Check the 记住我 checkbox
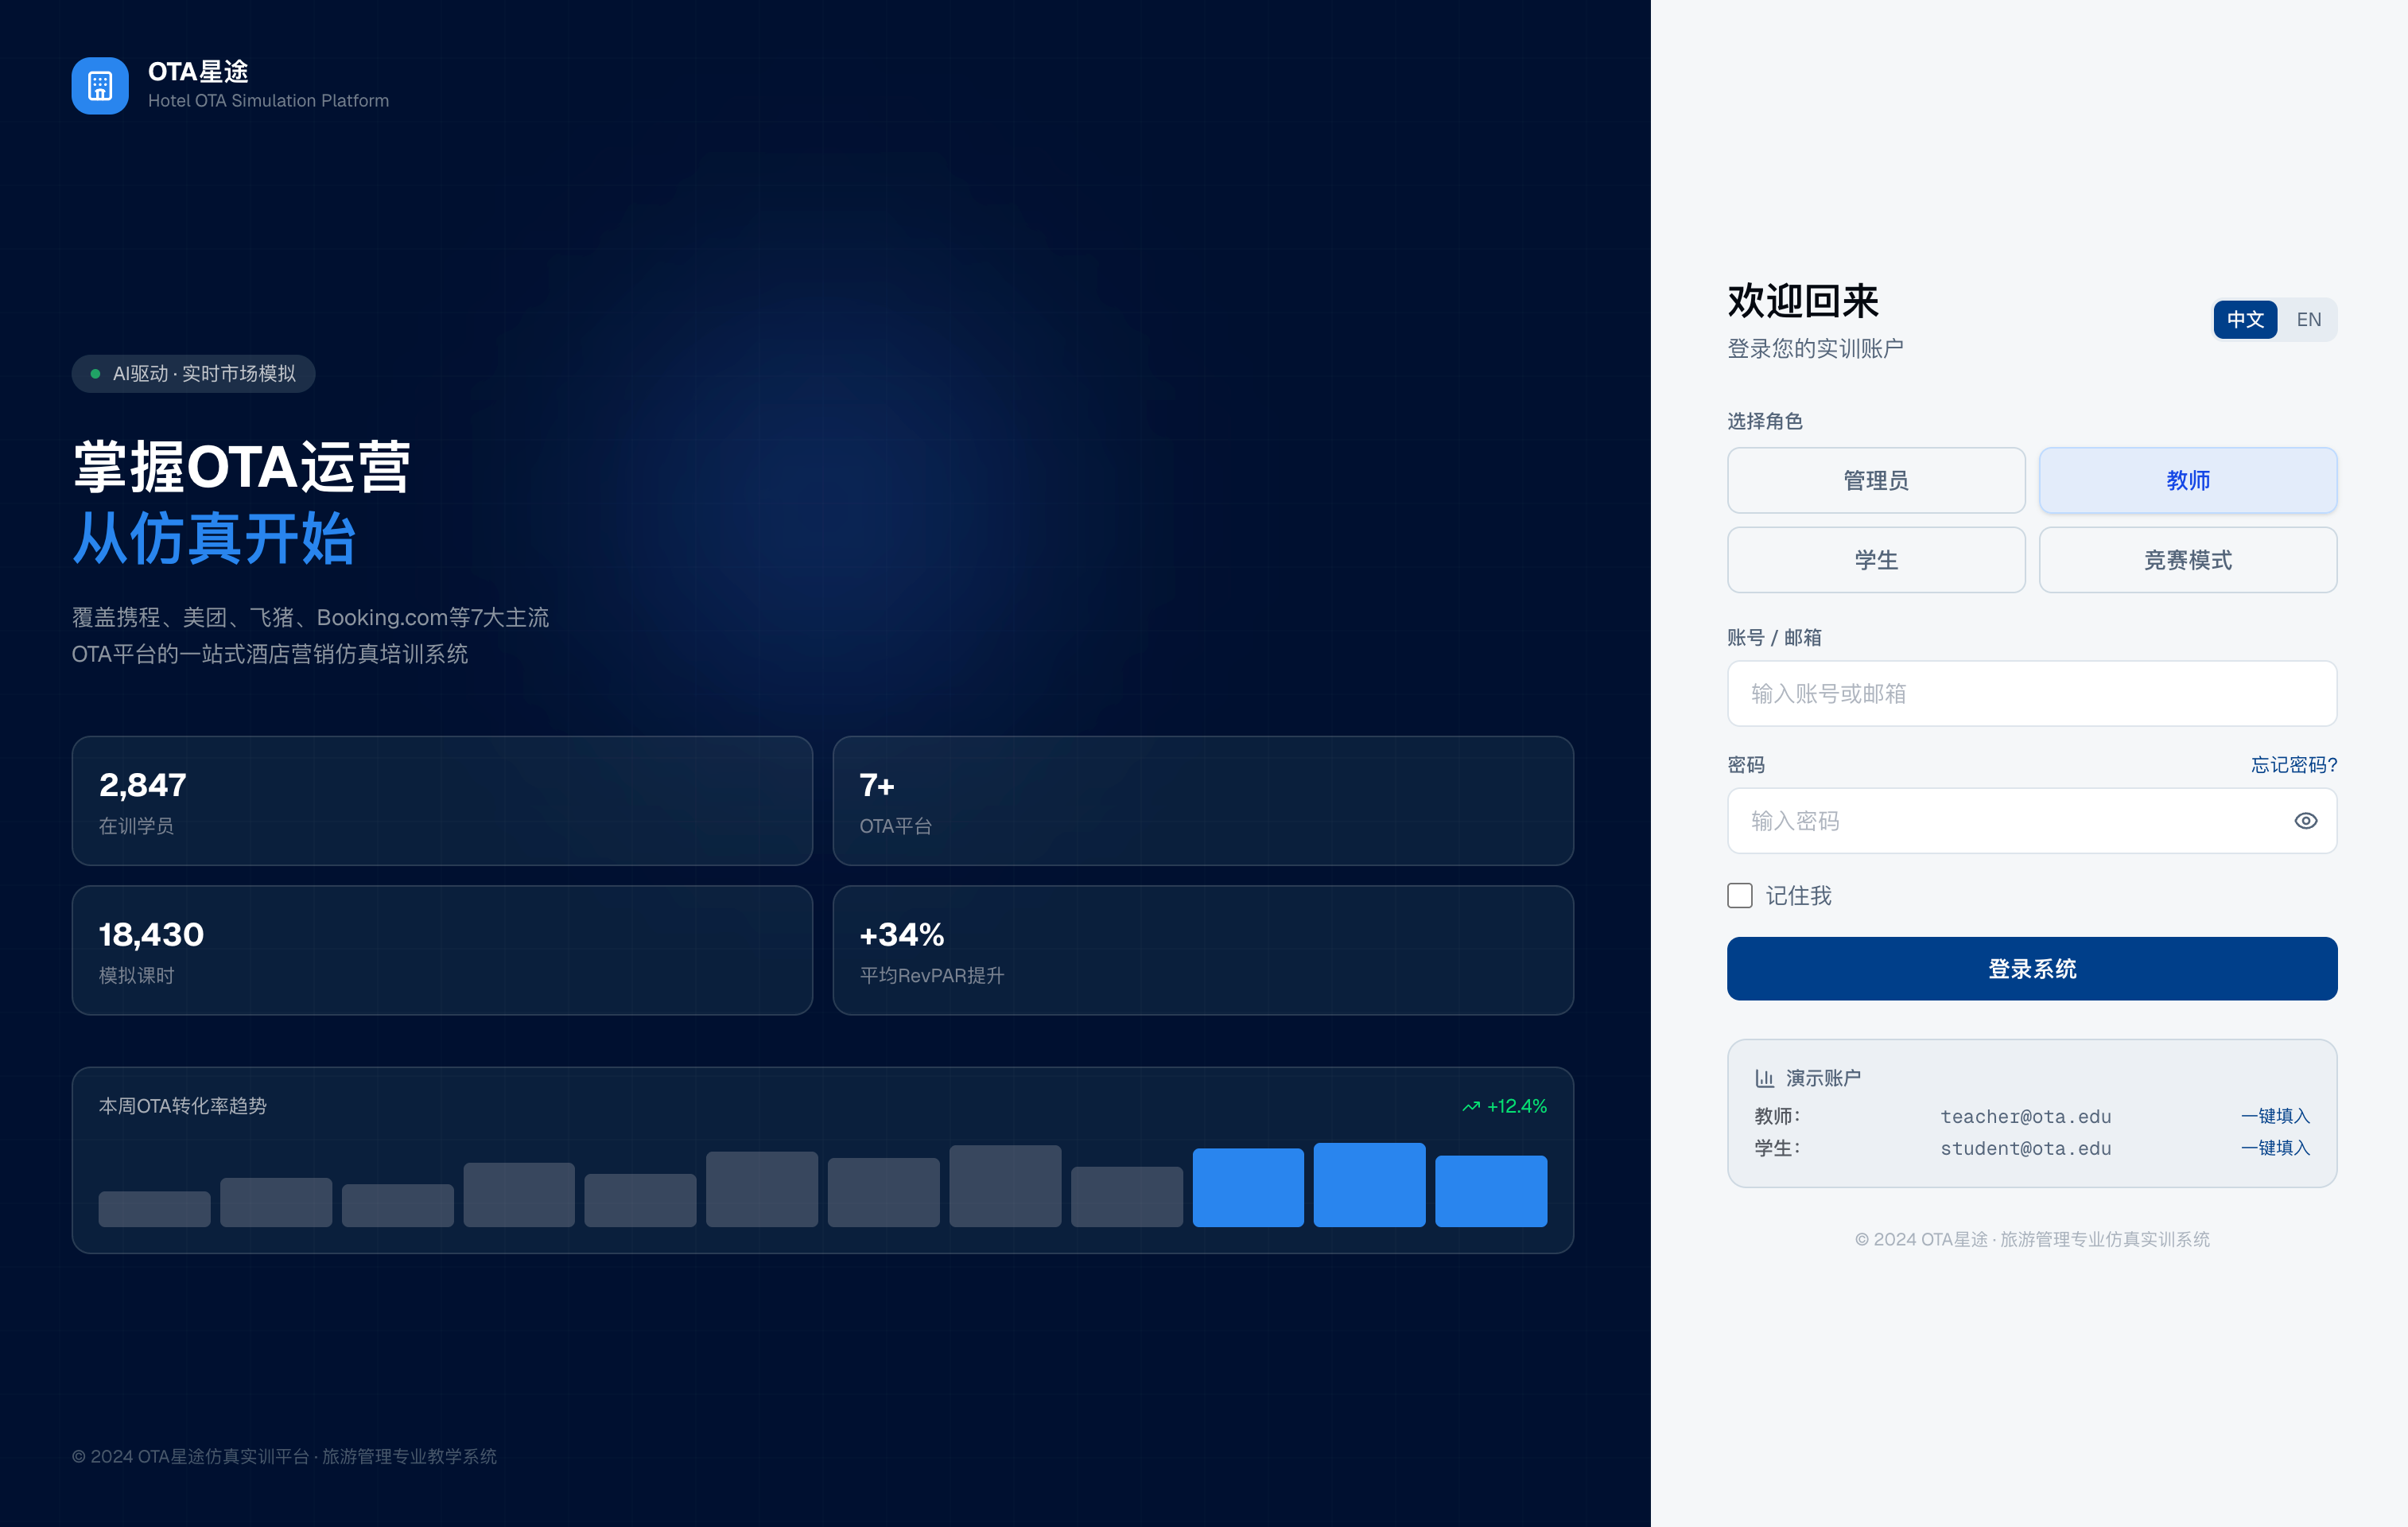The height and width of the screenshot is (1527, 2408). 1740,896
